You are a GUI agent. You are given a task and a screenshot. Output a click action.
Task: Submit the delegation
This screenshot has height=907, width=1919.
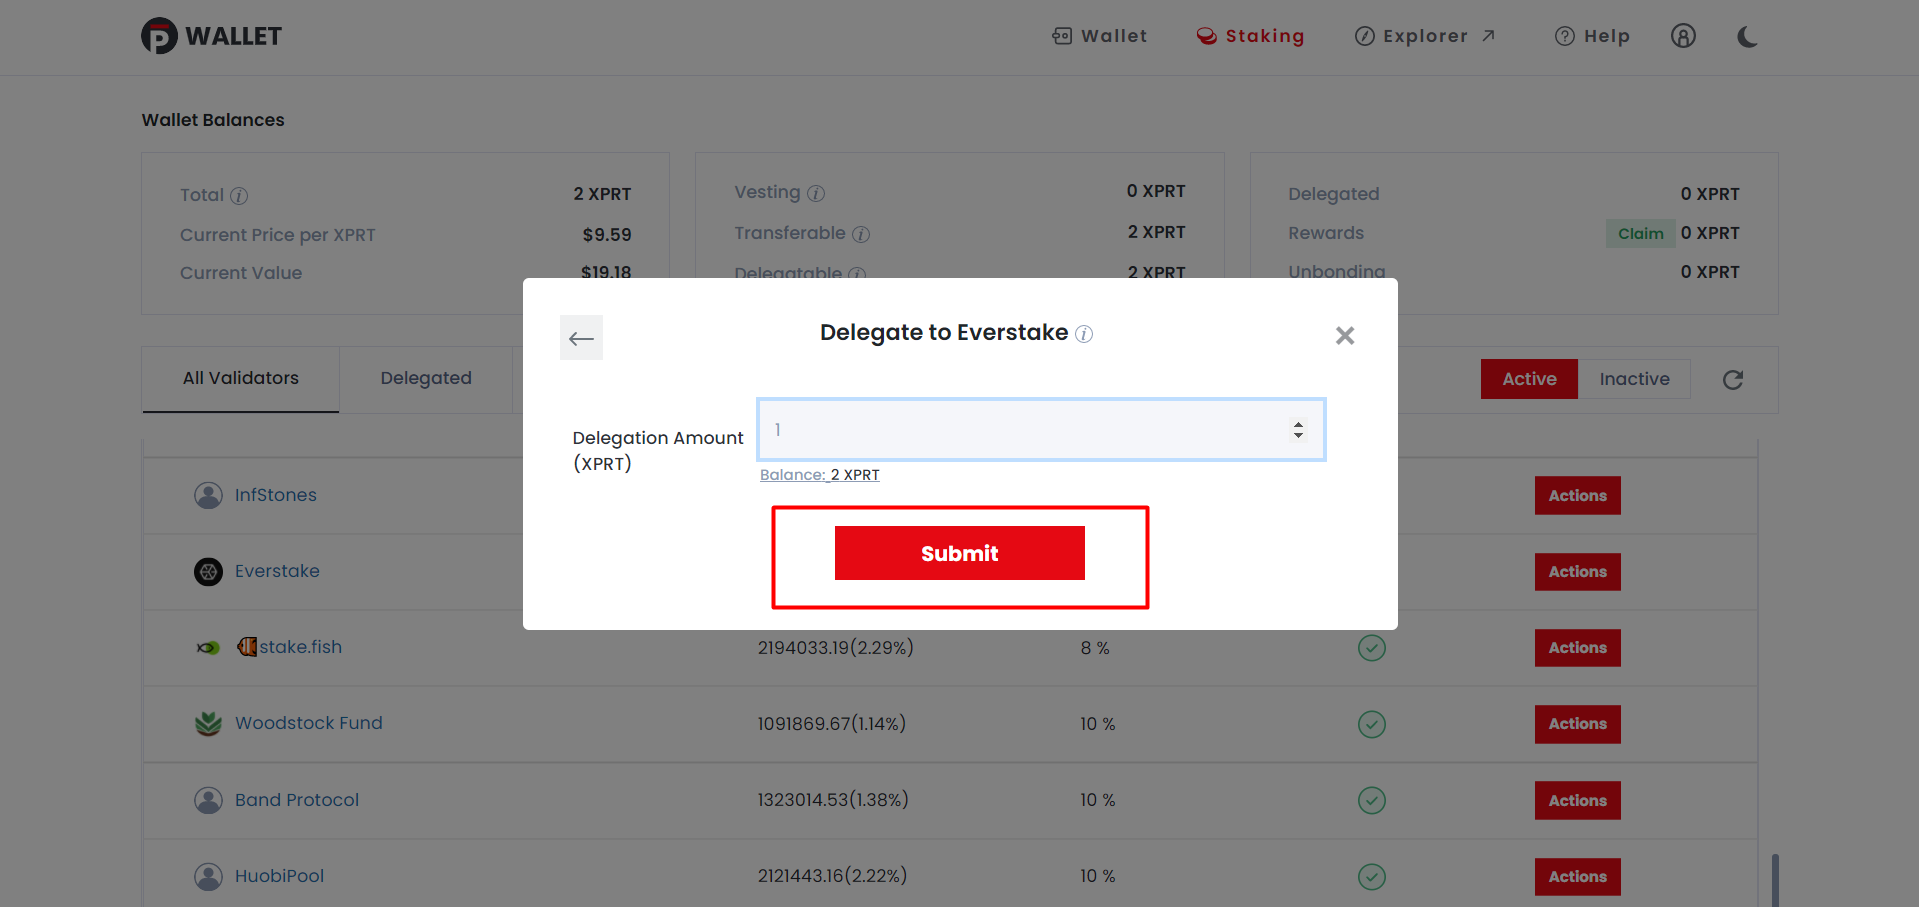point(960,553)
